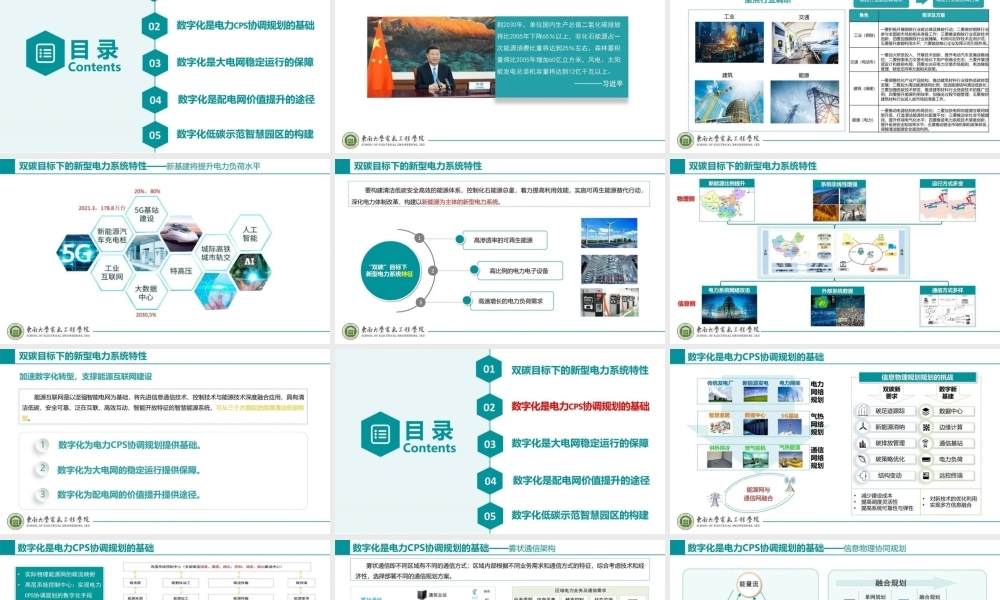Image resolution: width=1000 pixels, height=600 pixels.
Task: Select the Xi Jinping speech photo
Action: (431, 57)
